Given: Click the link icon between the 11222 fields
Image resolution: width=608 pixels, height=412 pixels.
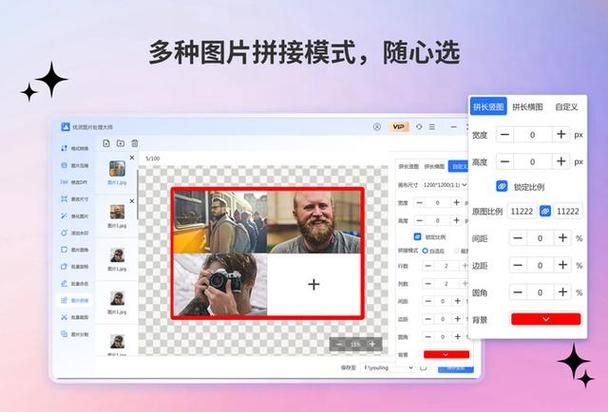Looking at the screenshot, I should click(545, 211).
